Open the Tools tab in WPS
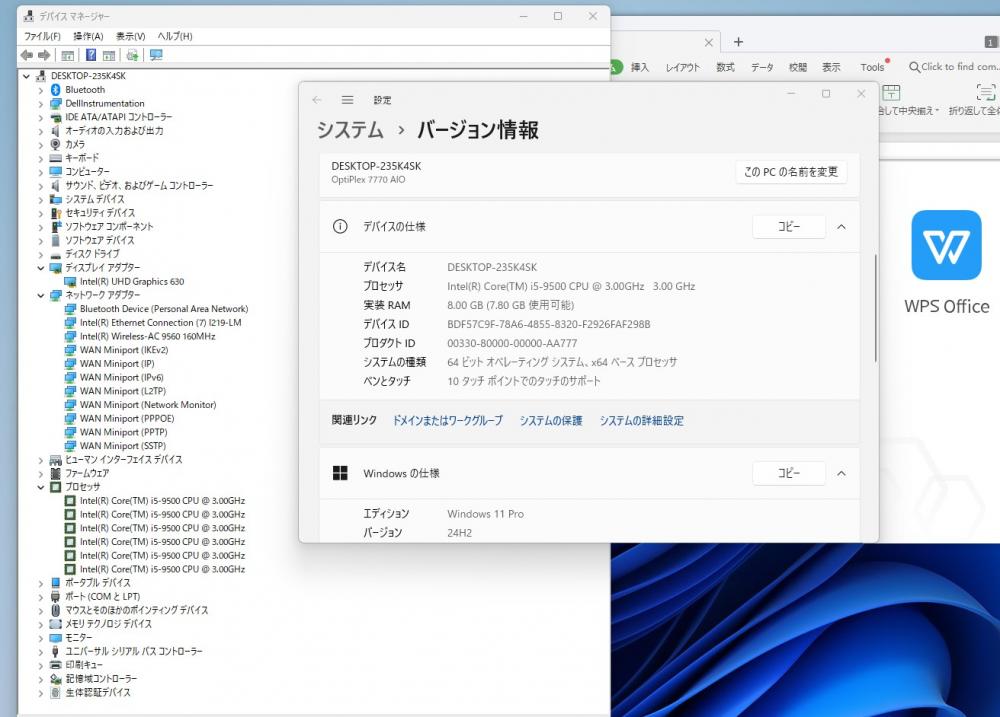This screenshot has height=717, width=1000. point(872,67)
